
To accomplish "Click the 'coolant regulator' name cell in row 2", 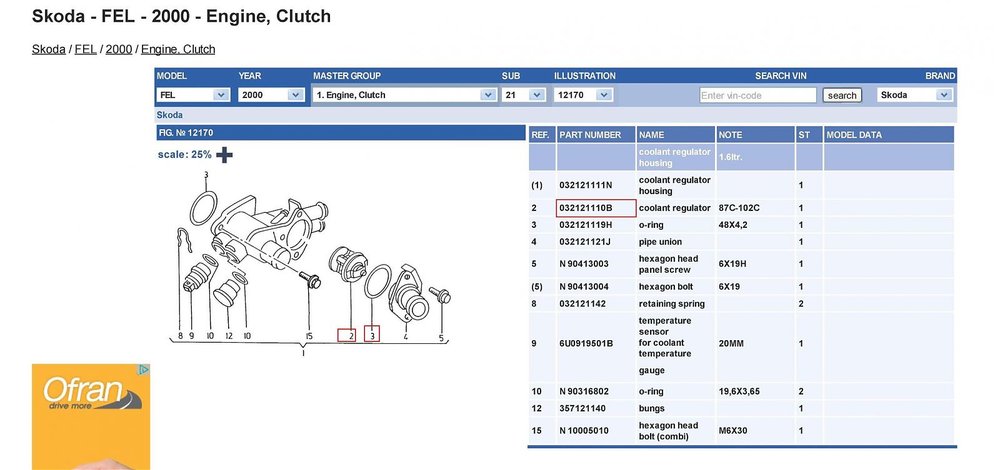I will (x=675, y=208).
